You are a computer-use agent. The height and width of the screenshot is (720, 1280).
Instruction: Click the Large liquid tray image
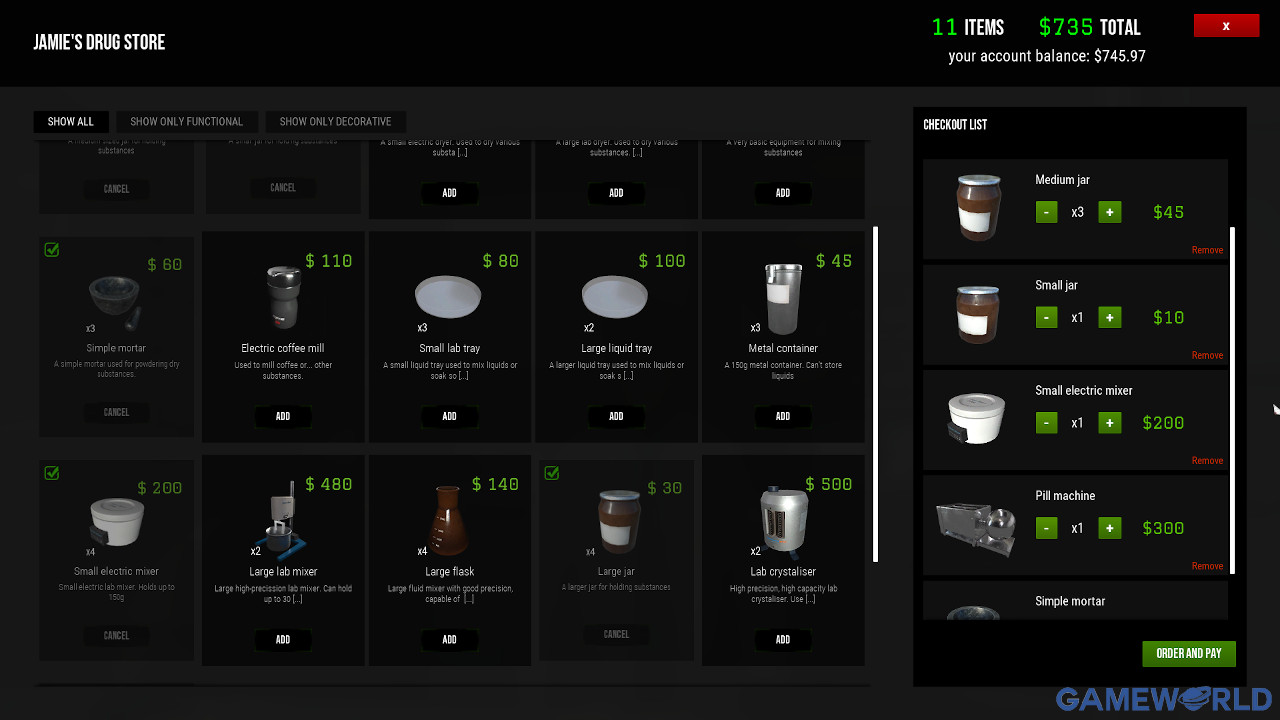615,297
